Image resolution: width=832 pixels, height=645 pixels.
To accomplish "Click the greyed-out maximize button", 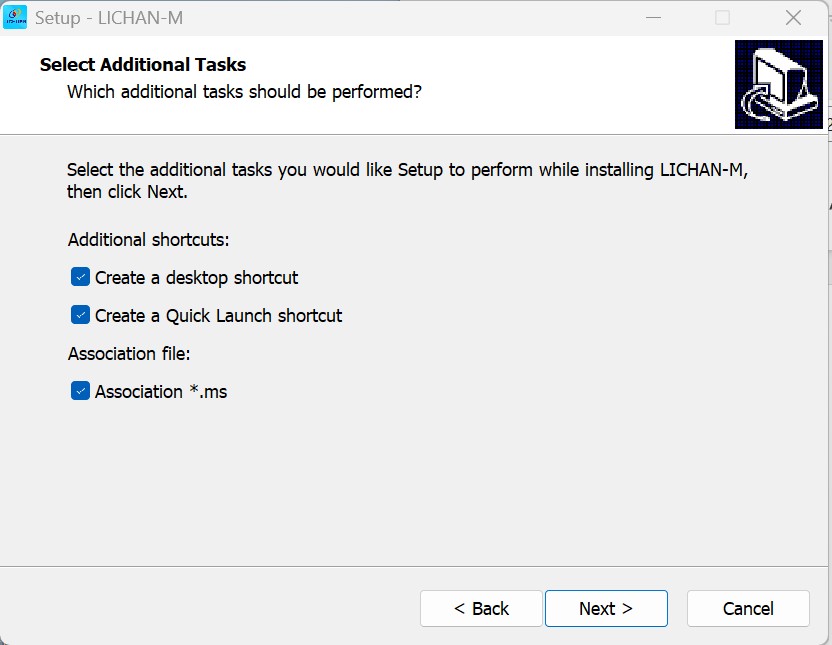I will (722, 18).
